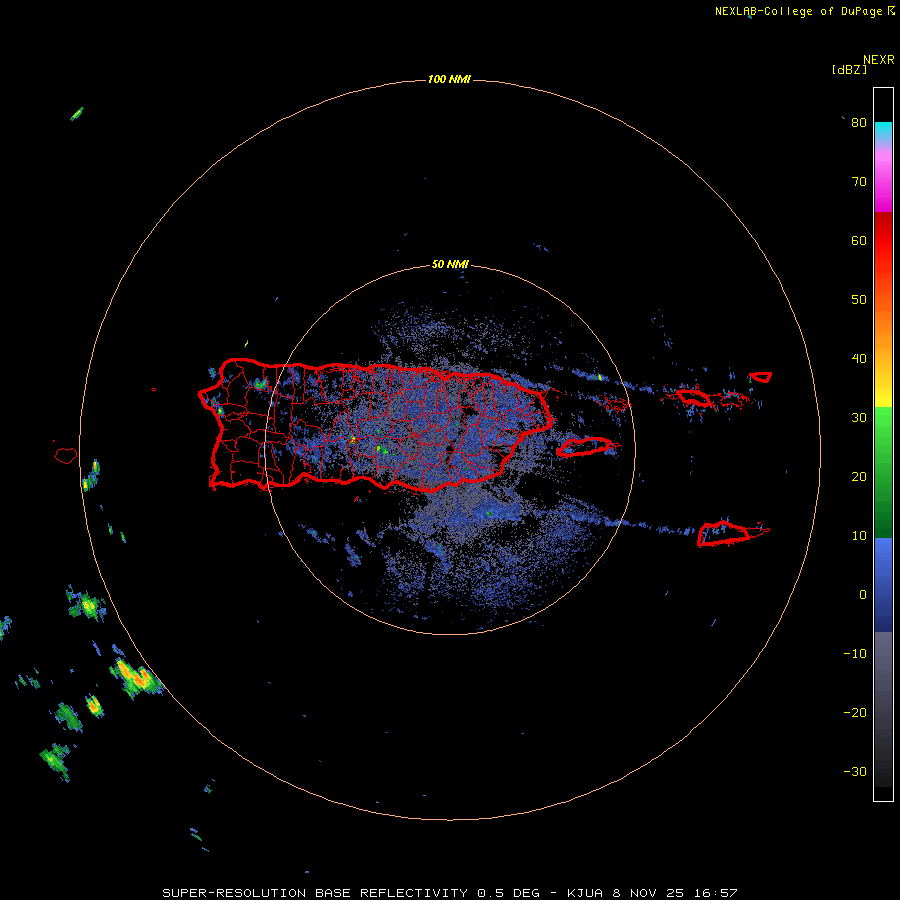Pick the cyan segment of the color bar
Viewport: 900px width, 900px height.
[x=883, y=132]
